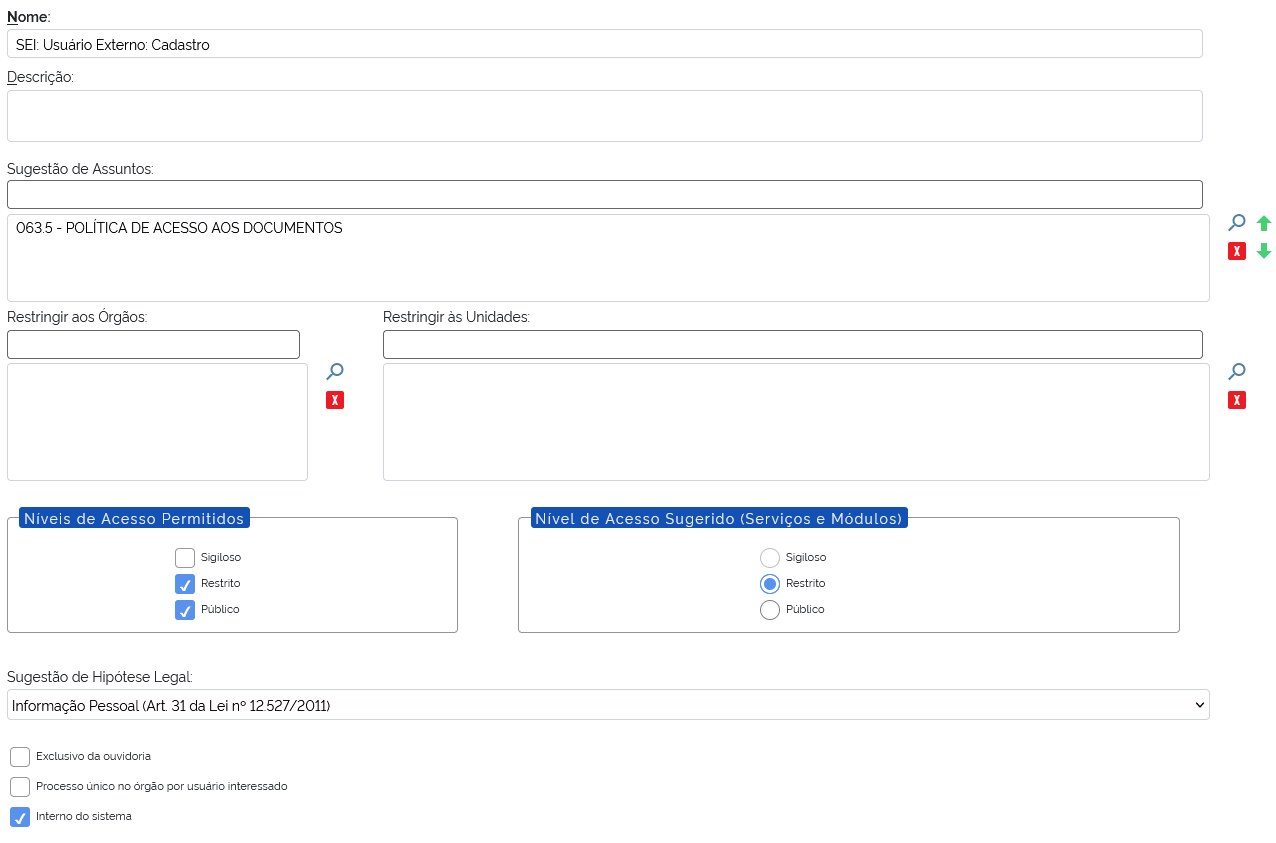Open the search for Sugestão de Assuntos
The image size is (1276, 843).
pos(1236,222)
